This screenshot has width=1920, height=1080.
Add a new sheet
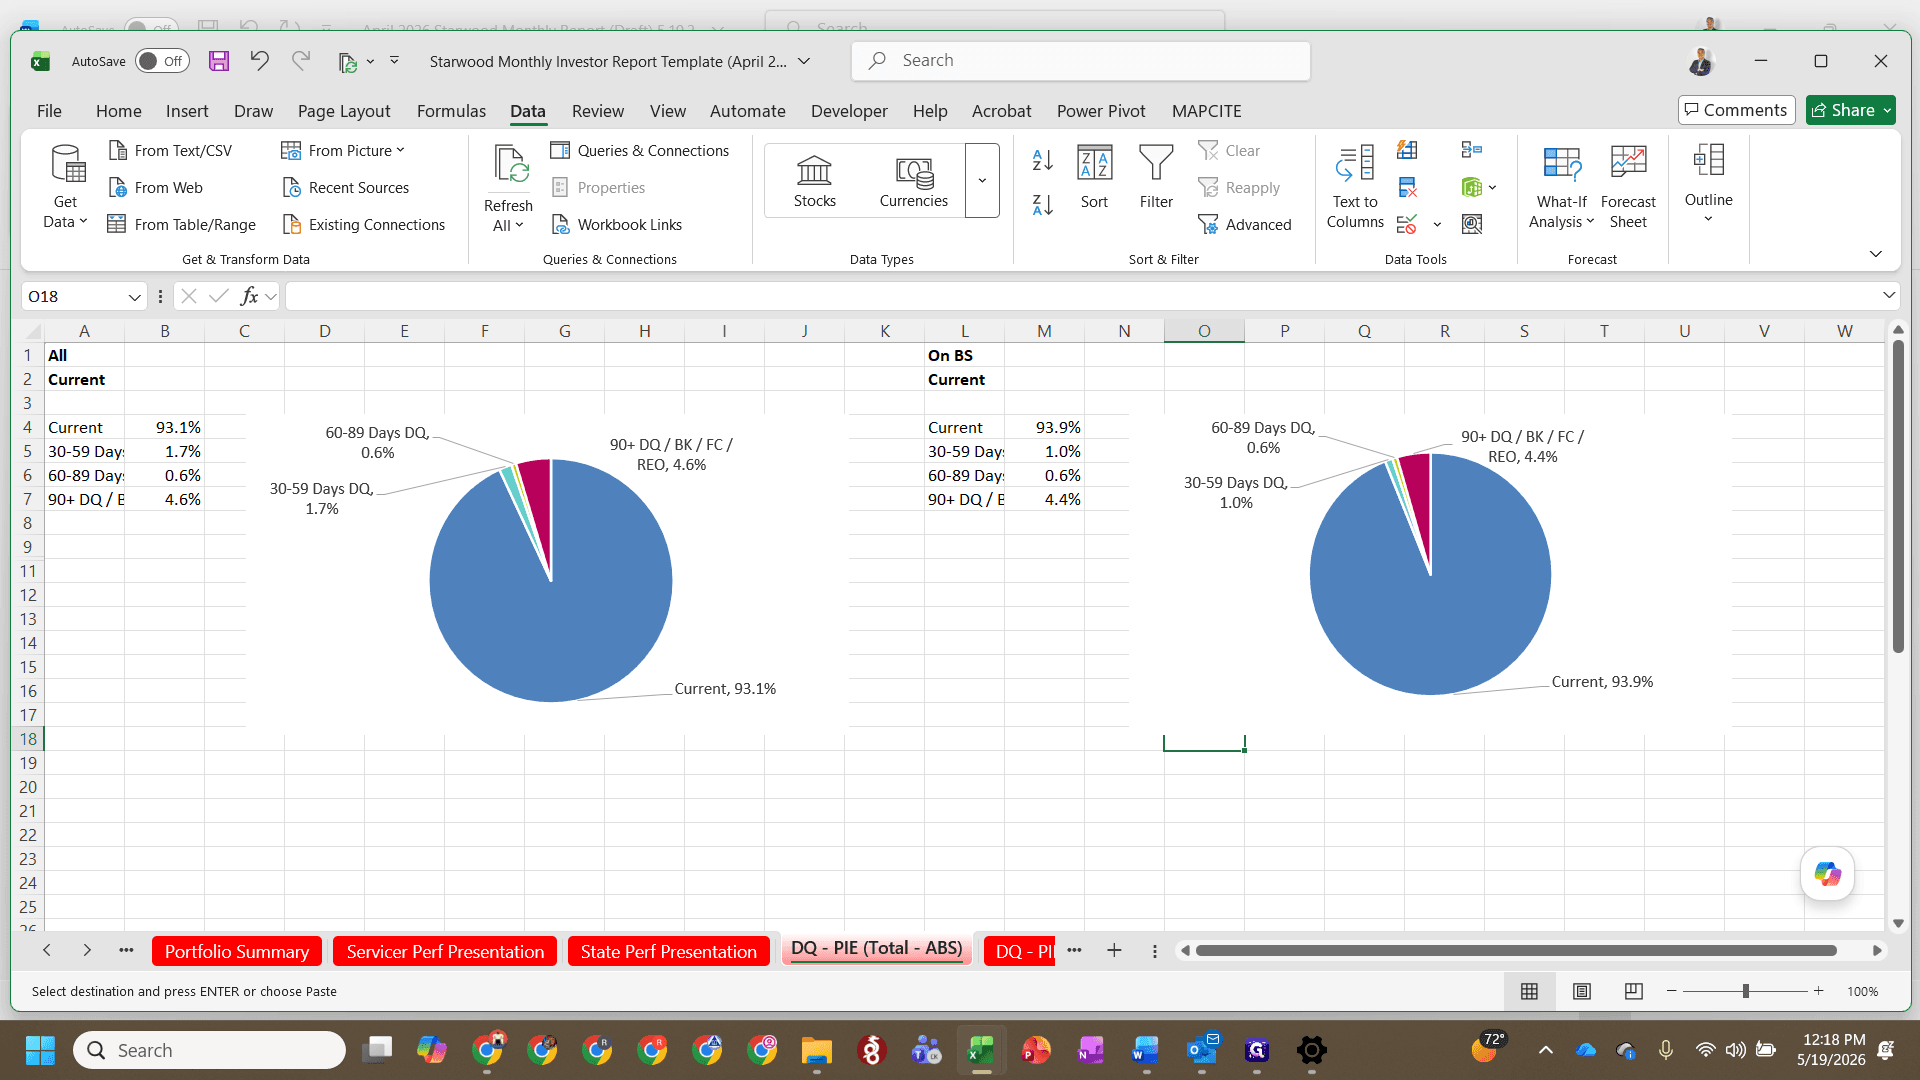click(1114, 951)
